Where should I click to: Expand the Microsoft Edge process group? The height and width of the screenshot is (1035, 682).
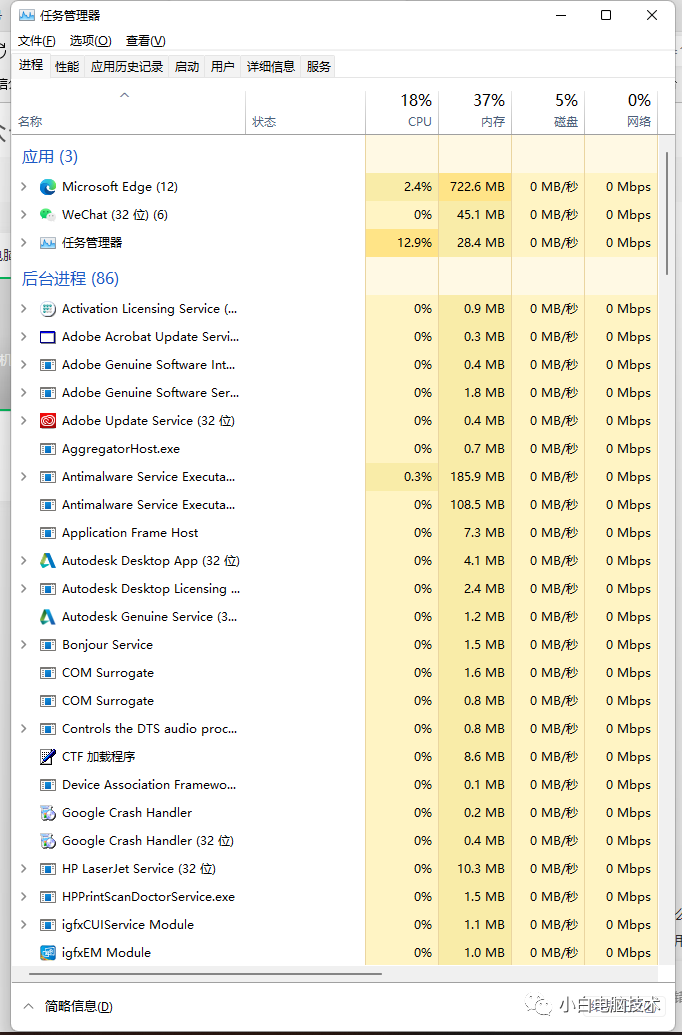(x=24, y=187)
